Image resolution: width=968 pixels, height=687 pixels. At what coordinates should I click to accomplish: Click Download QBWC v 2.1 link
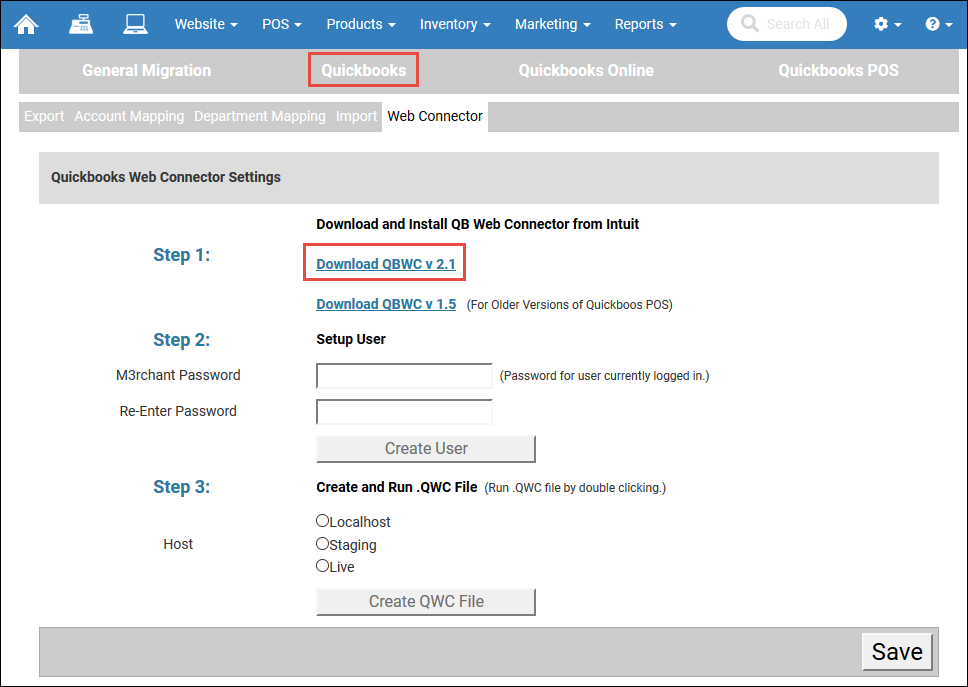(386, 264)
